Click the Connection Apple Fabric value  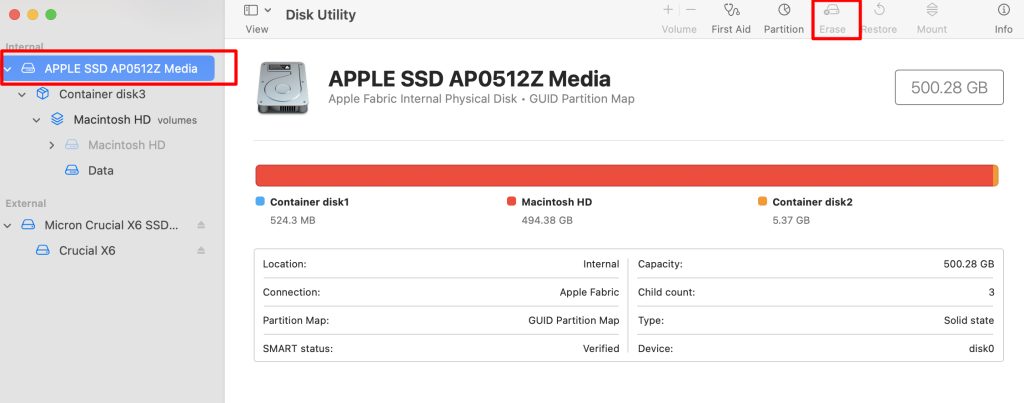589,292
